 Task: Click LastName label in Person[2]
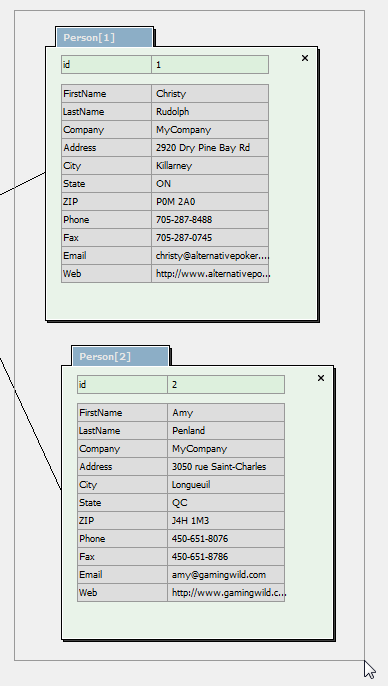(122, 430)
